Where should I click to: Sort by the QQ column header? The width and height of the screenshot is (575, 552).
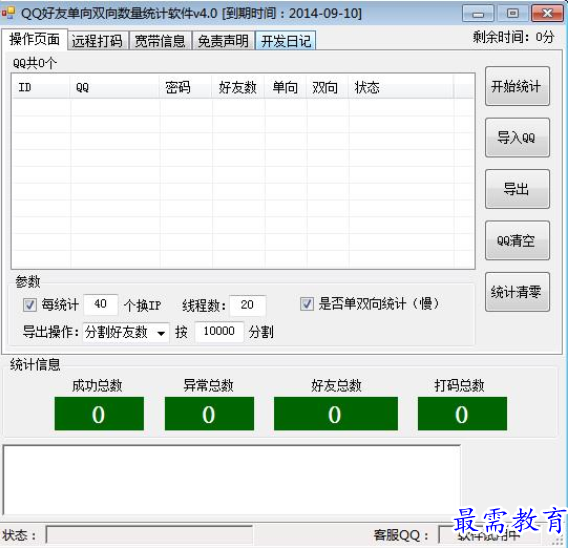[x=114, y=88]
